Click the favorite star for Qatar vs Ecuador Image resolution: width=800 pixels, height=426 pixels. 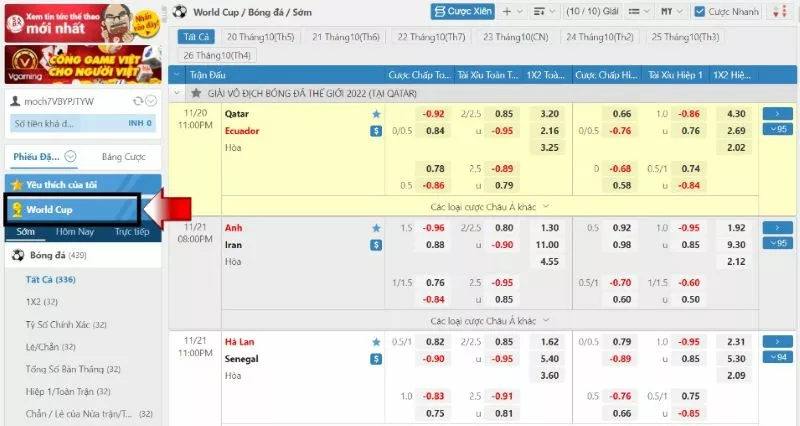point(376,114)
